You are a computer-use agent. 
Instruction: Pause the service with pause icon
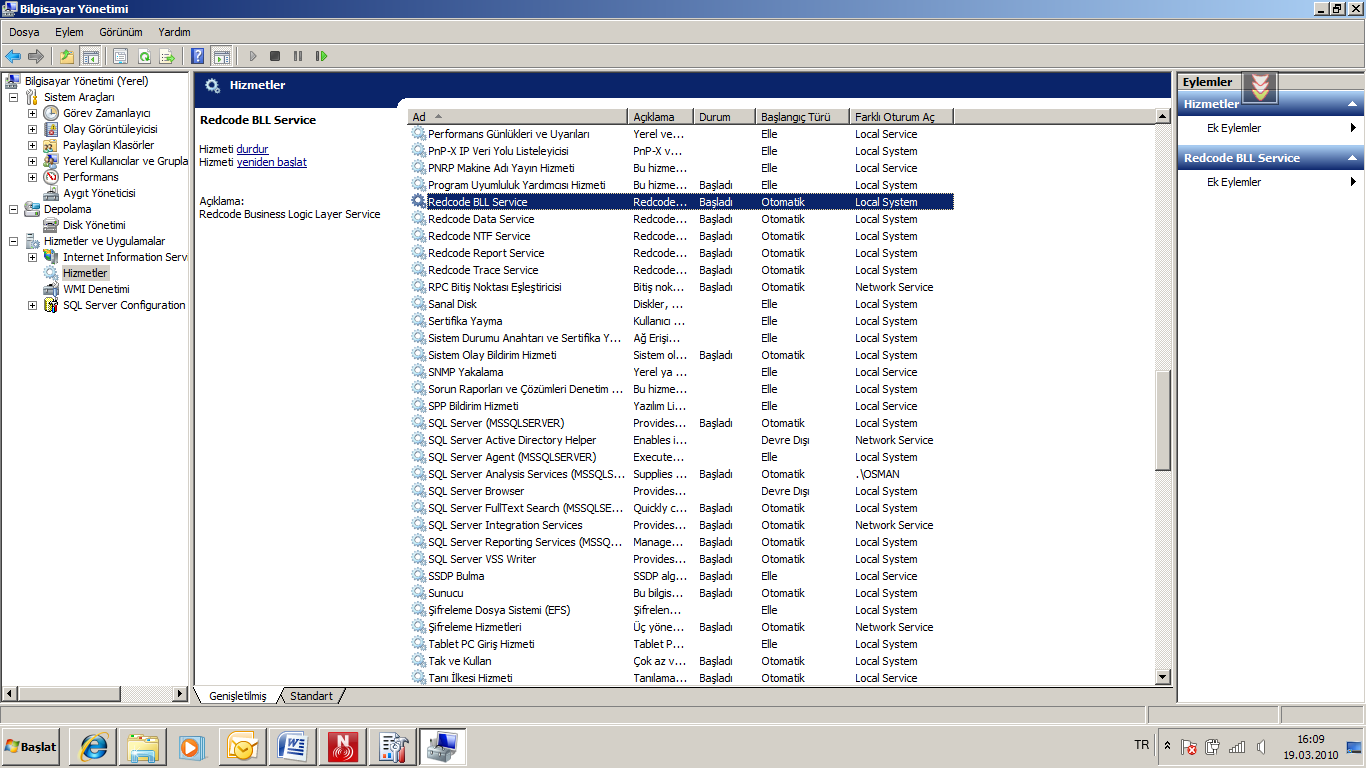click(298, 56)
